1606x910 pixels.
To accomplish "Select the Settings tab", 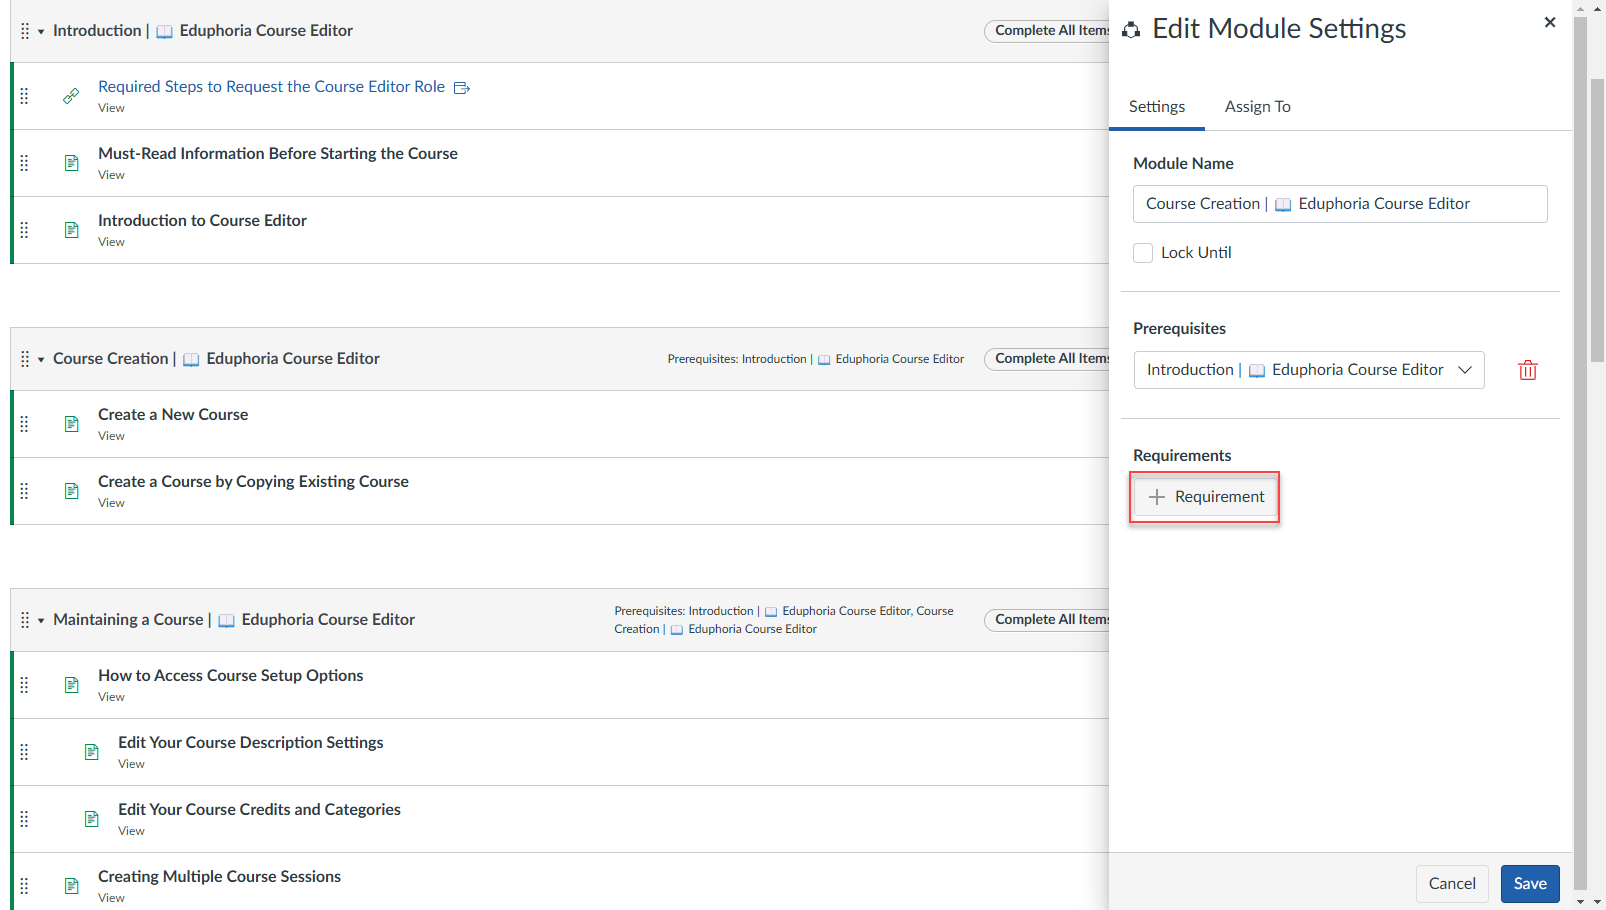I will [x=1157, y=106].
